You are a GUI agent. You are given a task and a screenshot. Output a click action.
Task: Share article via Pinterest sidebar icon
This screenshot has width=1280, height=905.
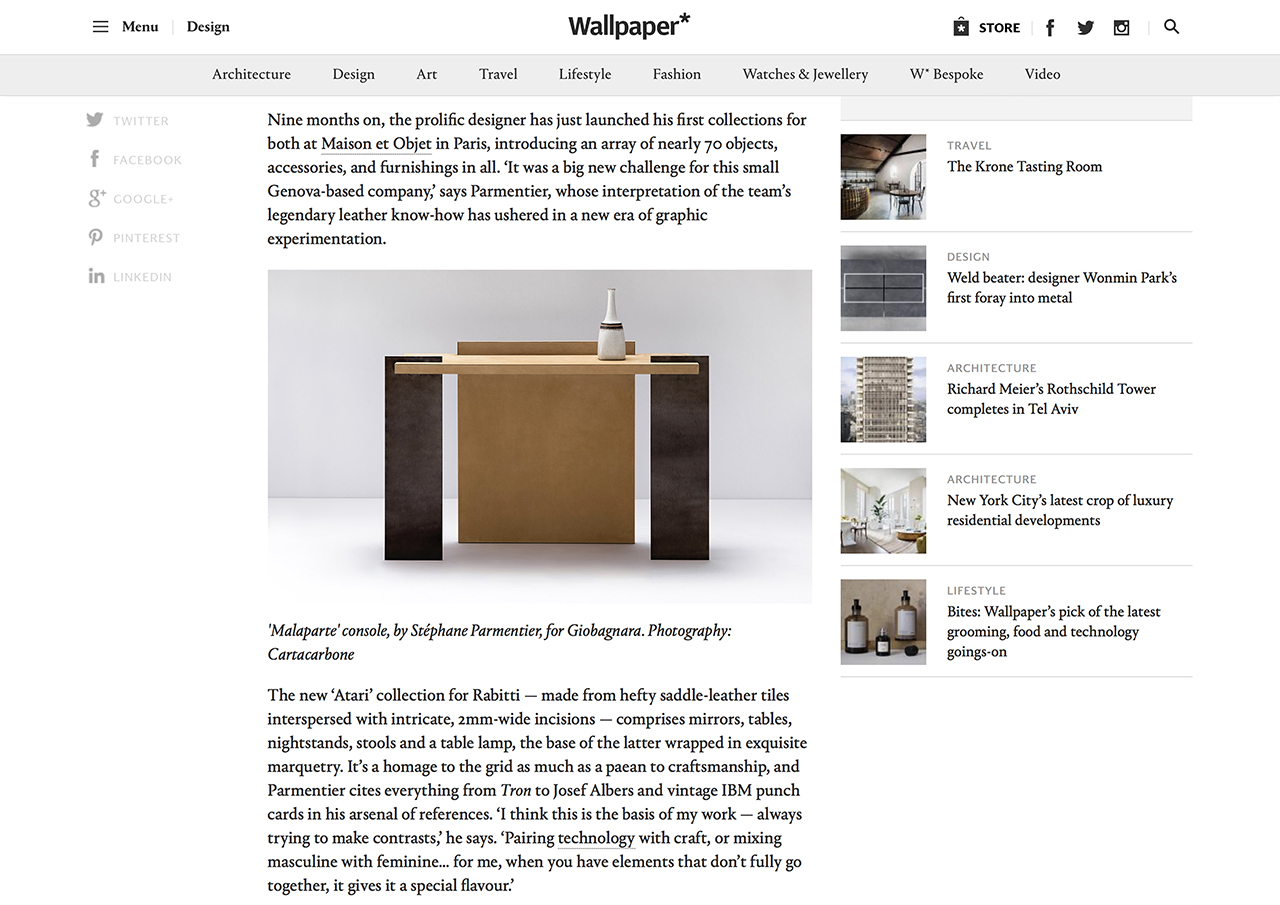coord(95,237)
